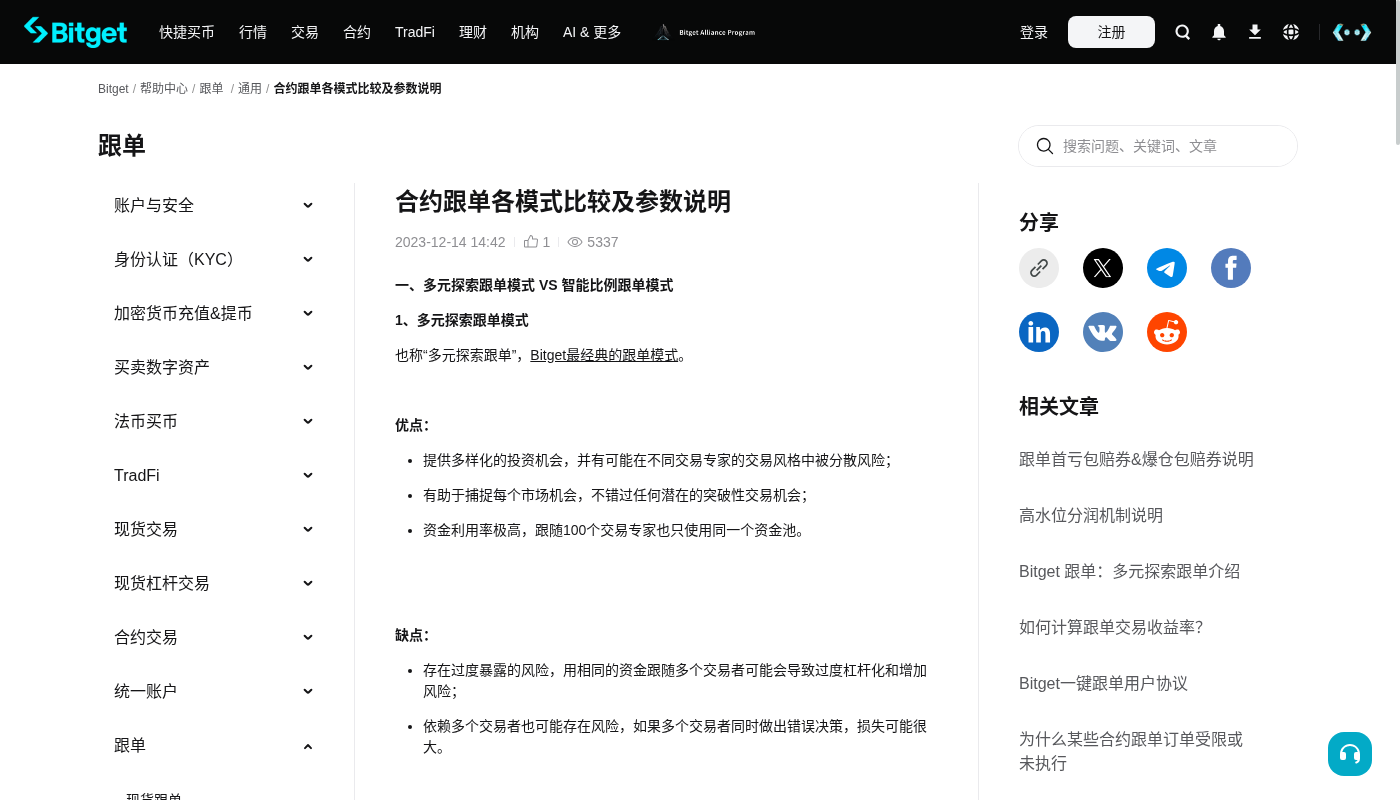
Task: Click the view count eye icon
Action: tap(575, 242)
